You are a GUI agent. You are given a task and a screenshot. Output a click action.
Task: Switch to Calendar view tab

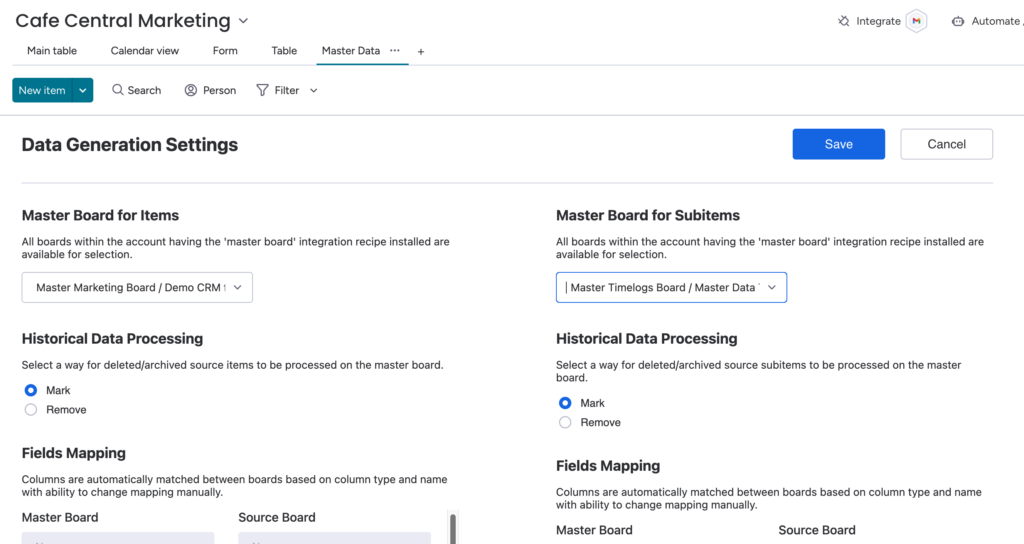[144, 51]
